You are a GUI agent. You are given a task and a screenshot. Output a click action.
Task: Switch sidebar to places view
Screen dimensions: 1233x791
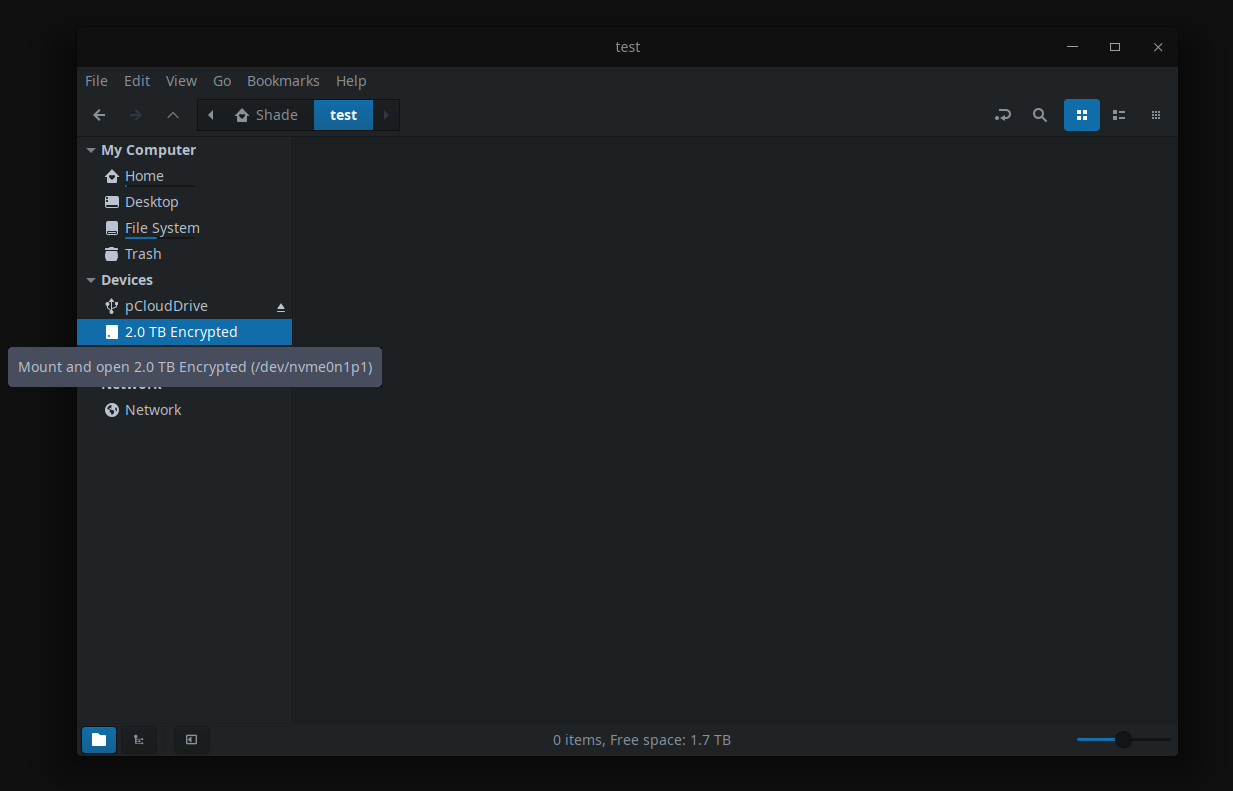click(x=98, y=740)
